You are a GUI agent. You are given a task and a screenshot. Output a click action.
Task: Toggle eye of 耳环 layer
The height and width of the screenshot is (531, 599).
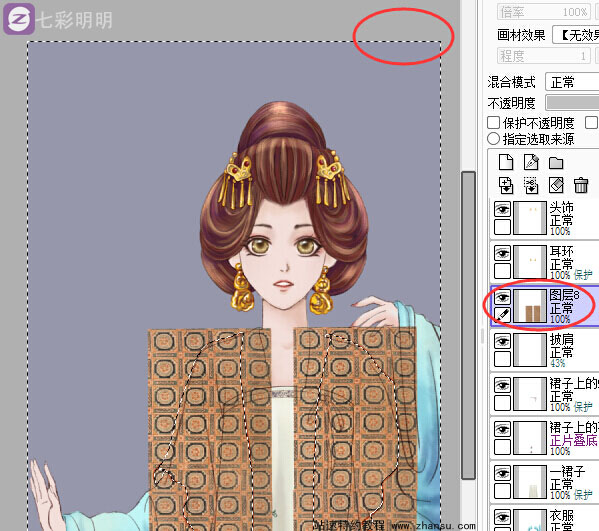coord(502,253)
